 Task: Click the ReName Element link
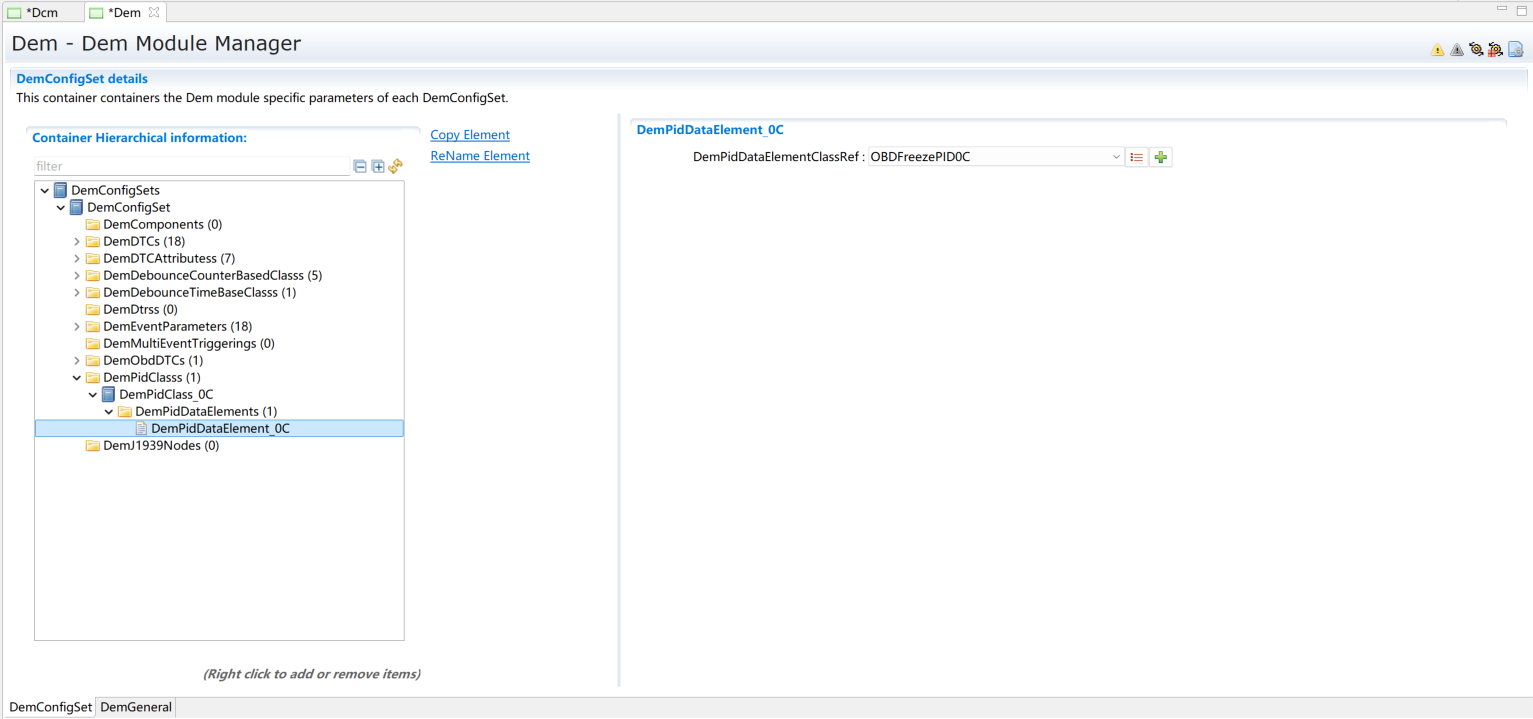pos(480,156)
